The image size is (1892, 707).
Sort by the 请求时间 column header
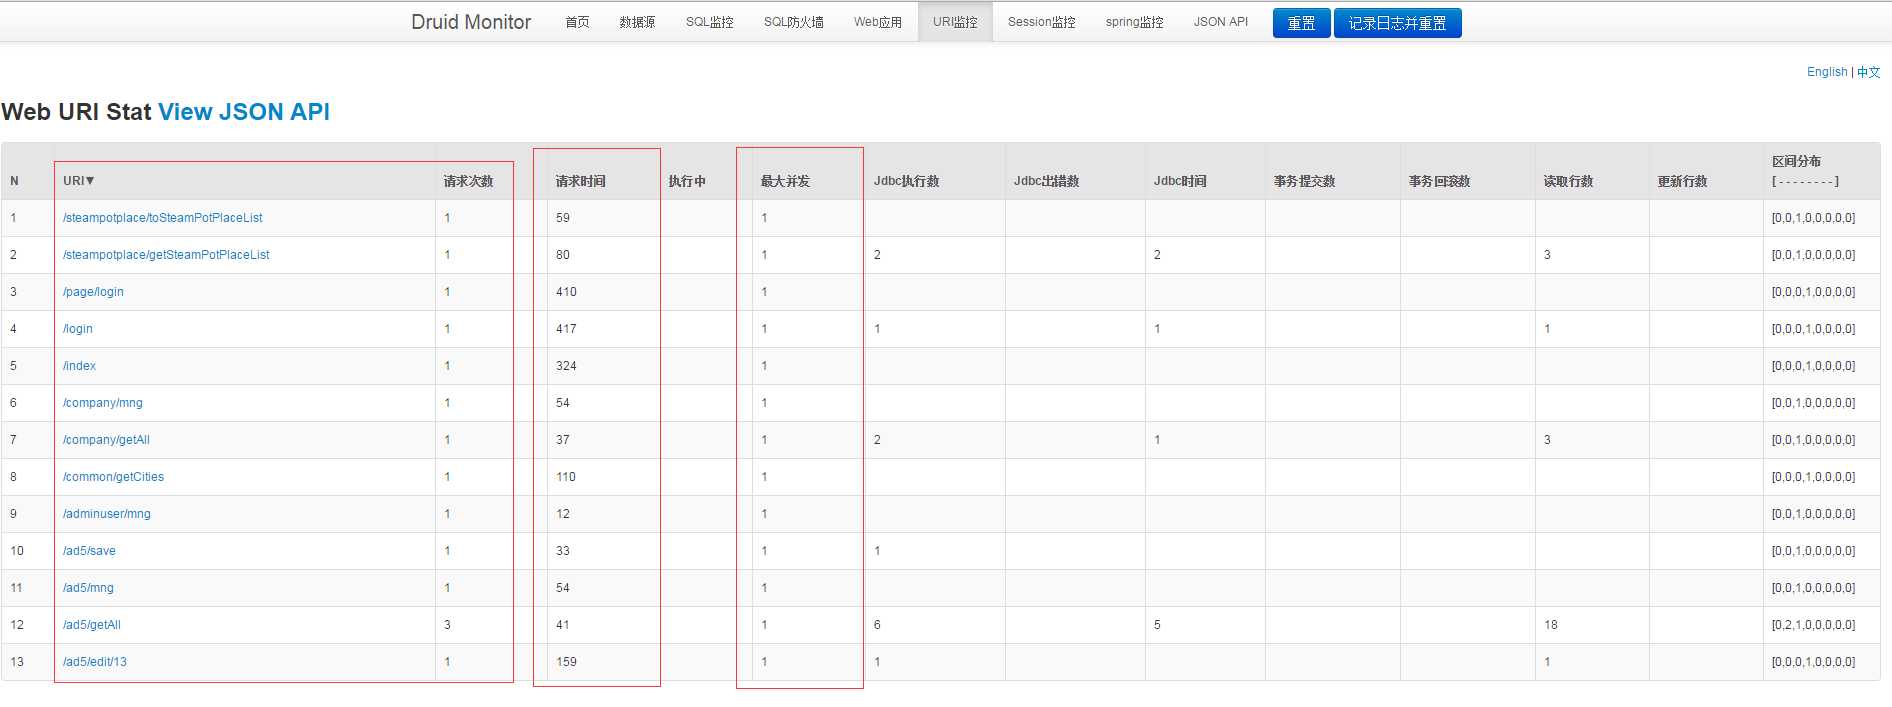pos(581,181)
